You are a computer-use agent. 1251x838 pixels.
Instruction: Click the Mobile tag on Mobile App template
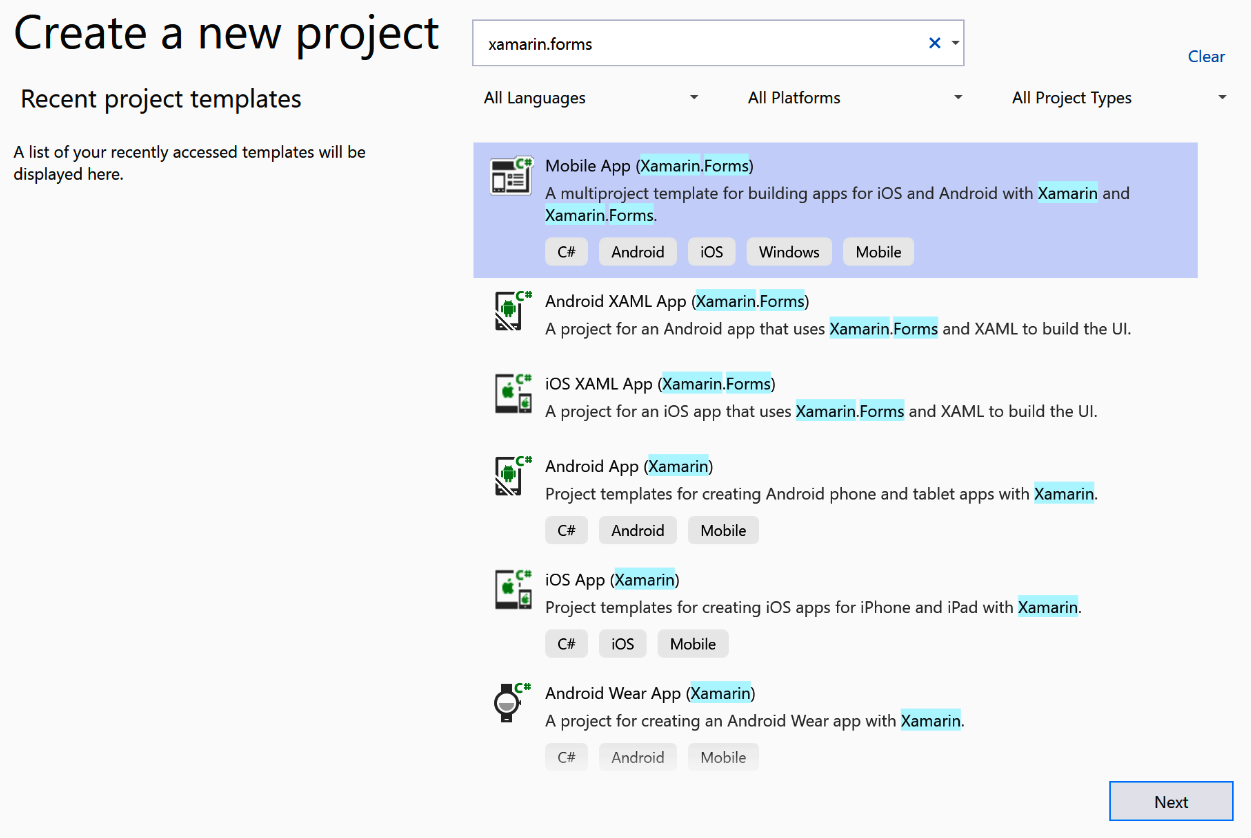[879, 252]
